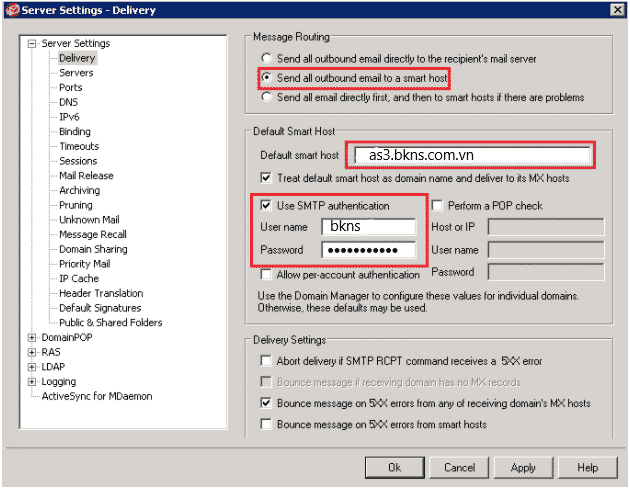Image resolution: width=630 pixels, height=489 pixels.
Task: Open the Ports settings page
Action: tap(71, 88)
